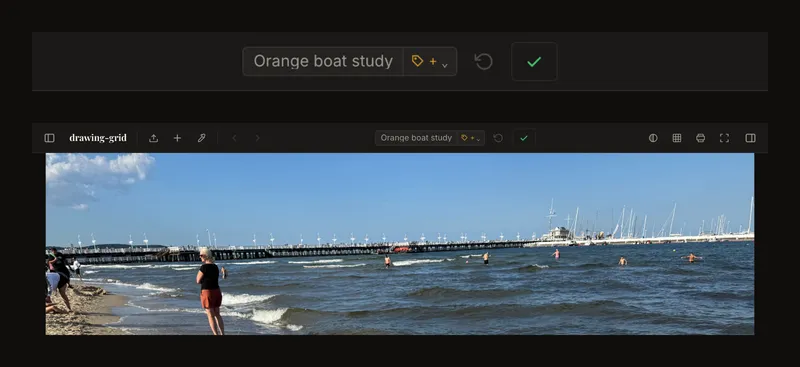Click the upload/export image icon
Screen dimensions: 800x367
(x=154, y=138)
